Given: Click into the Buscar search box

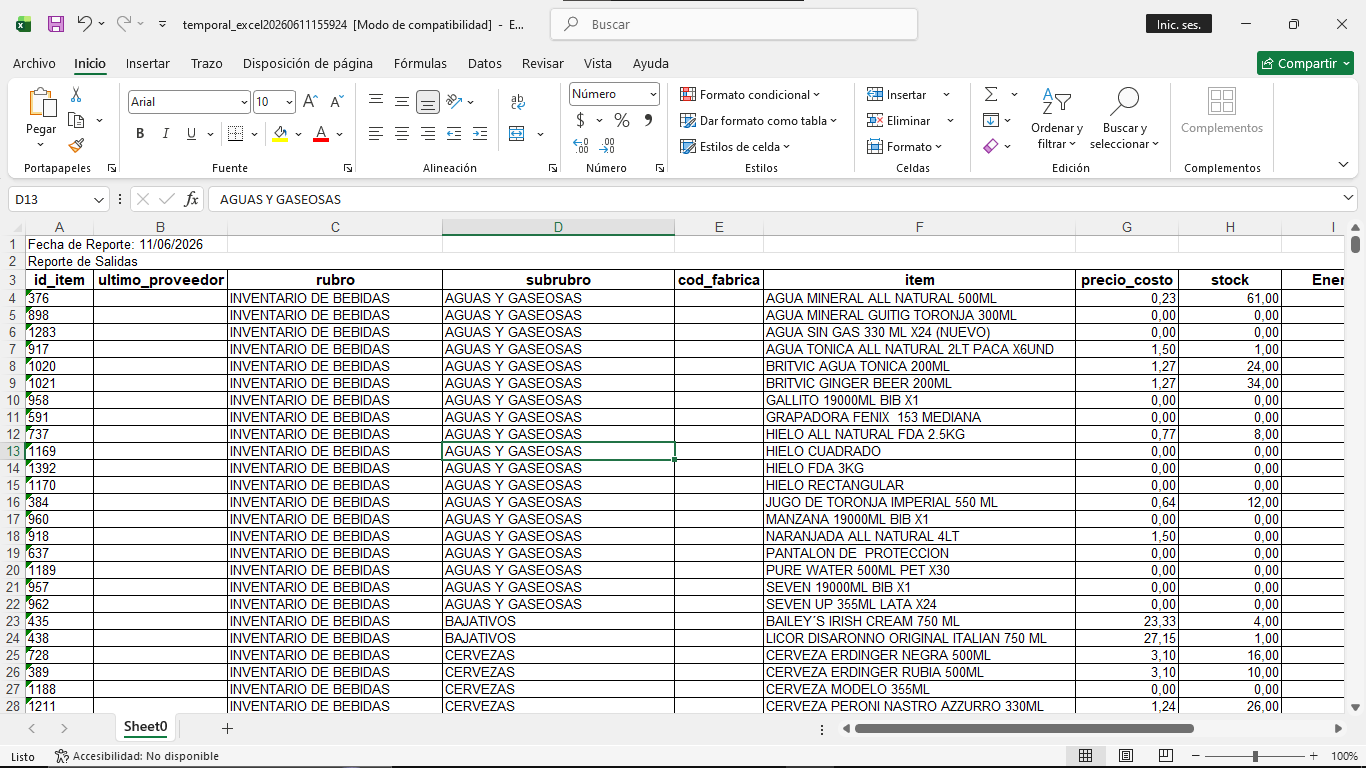Looking at the screenshot, I should tap(734, 24).
